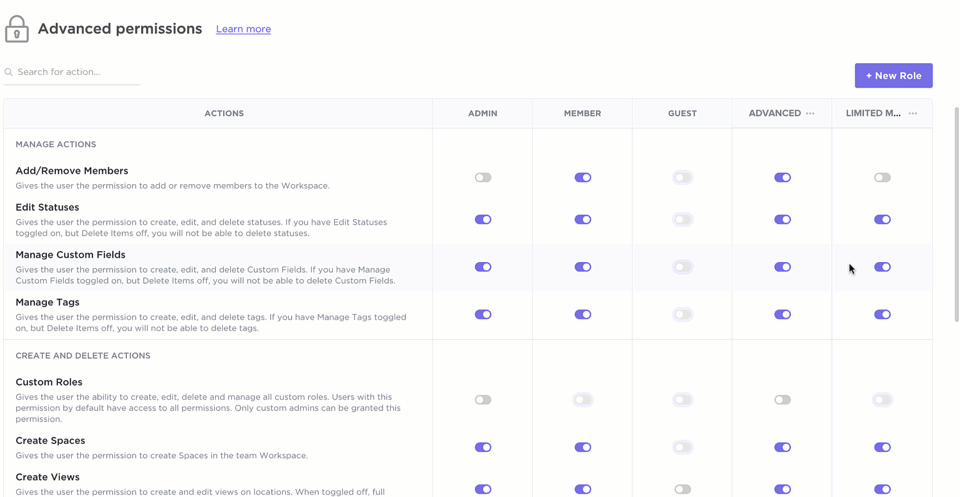Select the Guest column header
Image resolution: width=960 pixels, height=497 pixels.
(x=682, y=114)
